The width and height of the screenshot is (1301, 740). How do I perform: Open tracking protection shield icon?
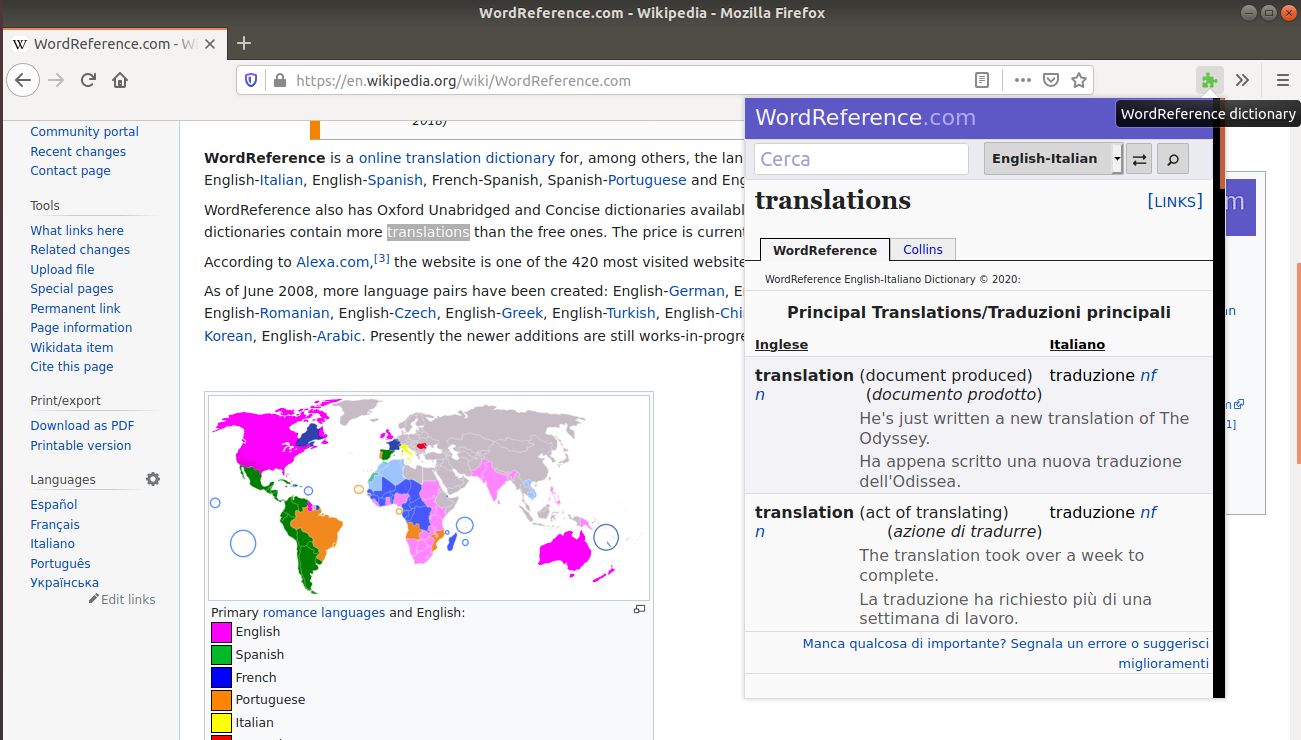pyautogui.click(x=251, y=80)
